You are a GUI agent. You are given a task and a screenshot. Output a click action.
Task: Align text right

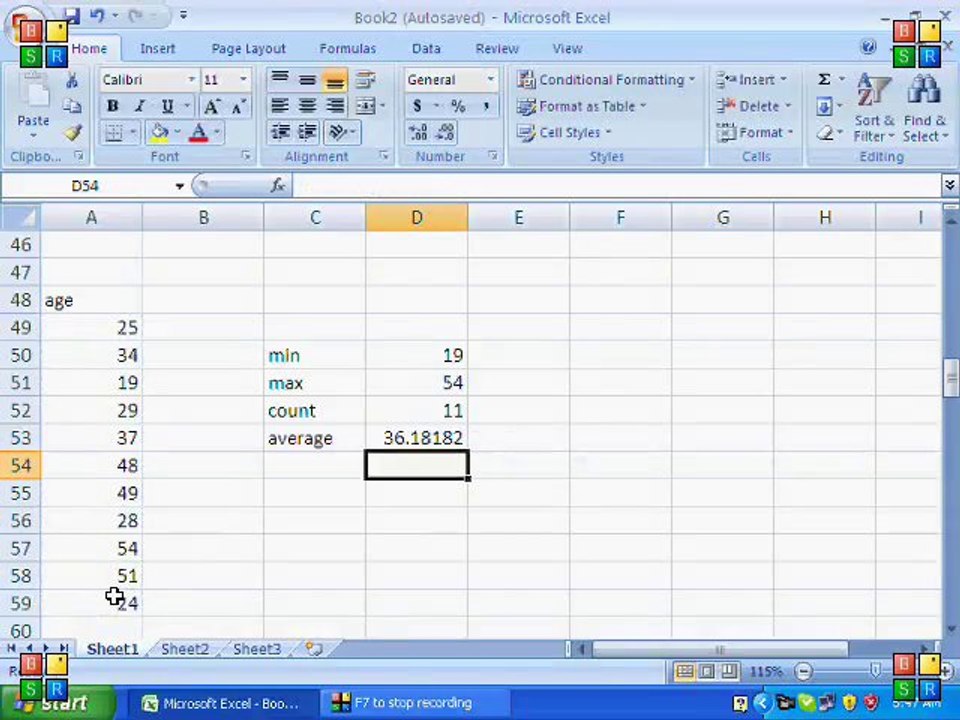pos(335,106)
